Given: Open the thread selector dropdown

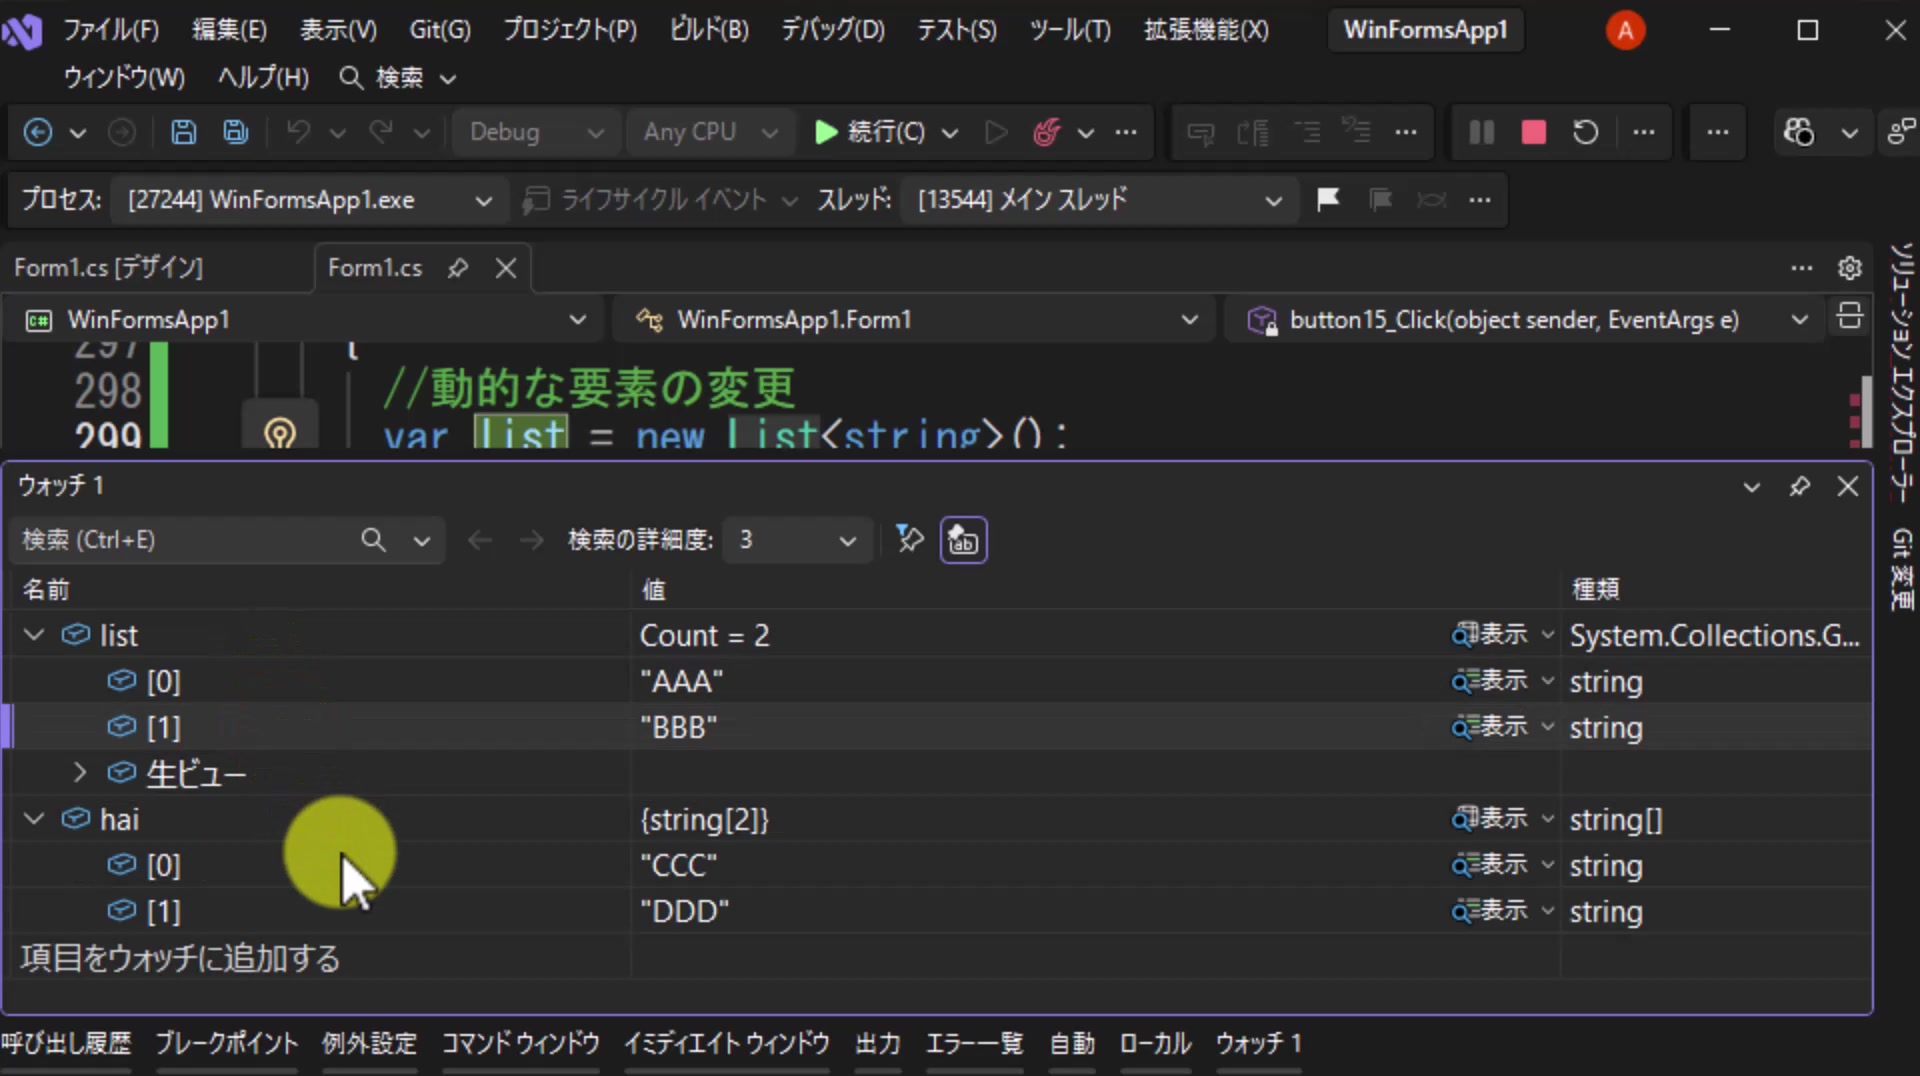Looking at the screenshot, I should point(1099,200).
